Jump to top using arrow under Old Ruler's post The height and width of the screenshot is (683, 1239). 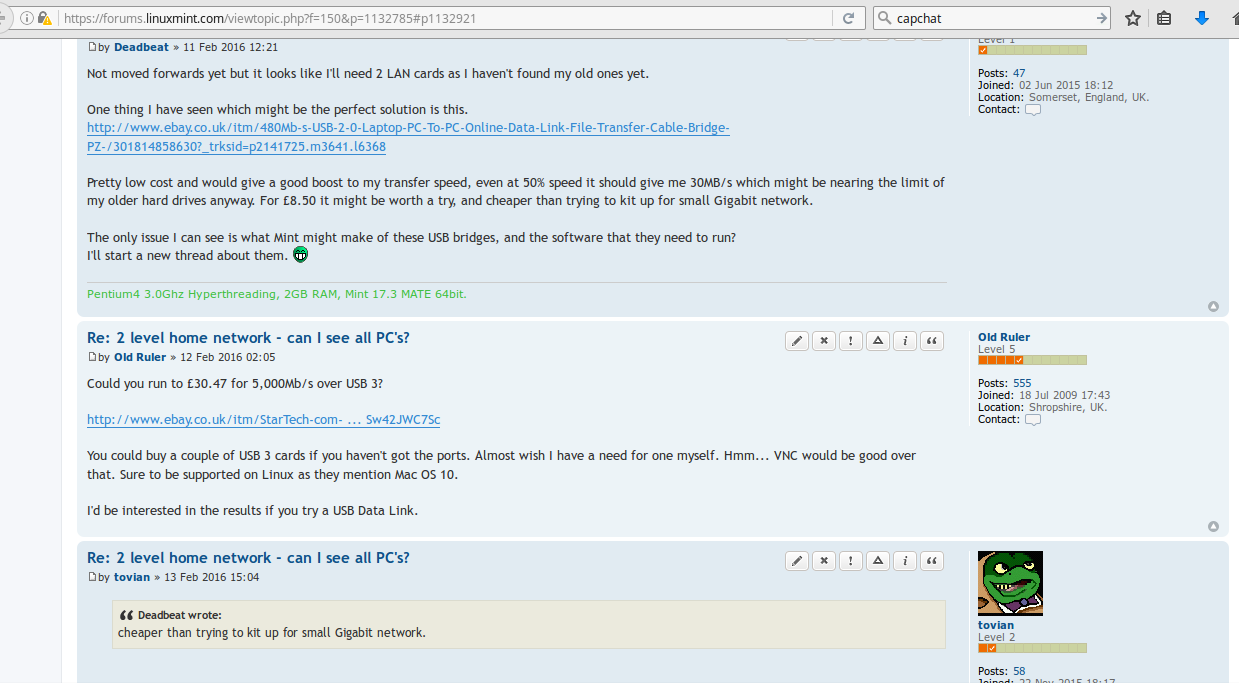[x=1213, y=527]
